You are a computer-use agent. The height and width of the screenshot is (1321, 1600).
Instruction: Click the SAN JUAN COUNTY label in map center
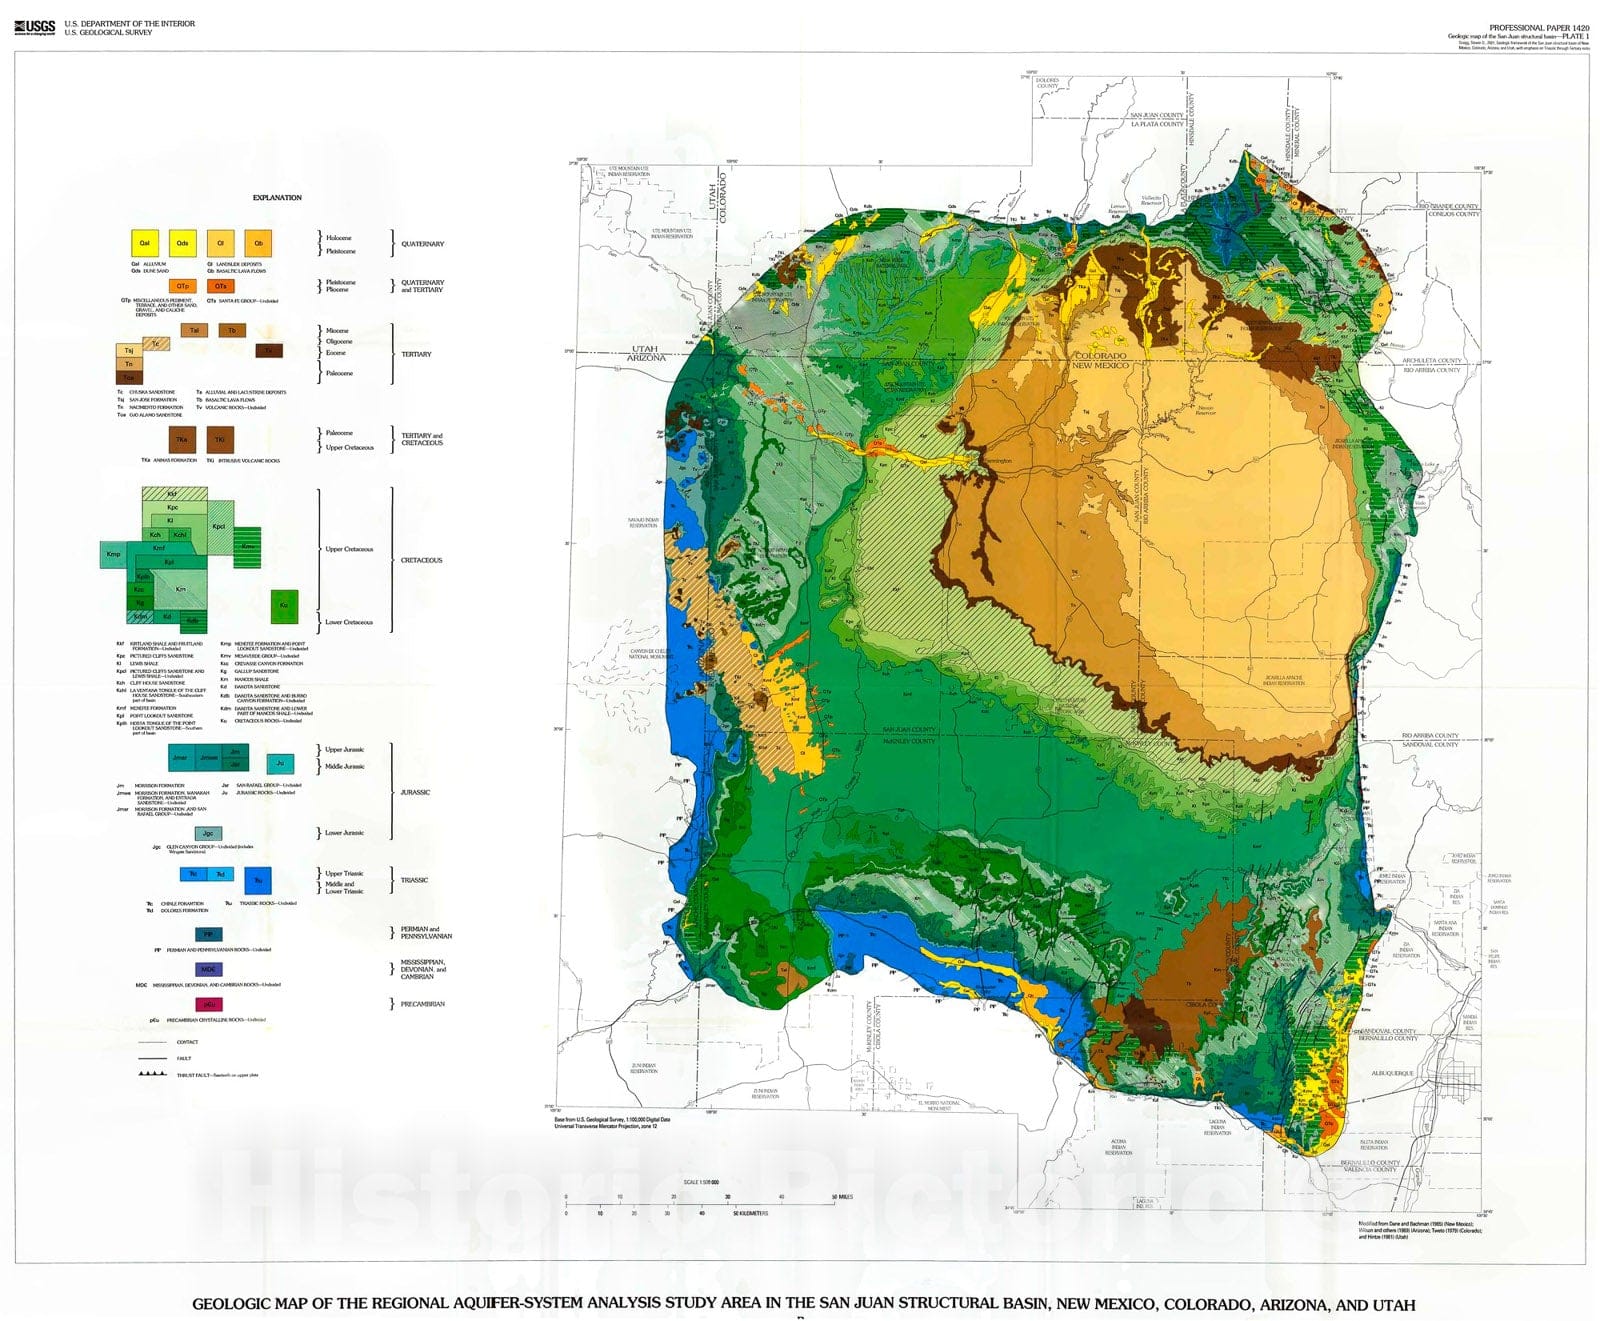(x=909, y=729)
